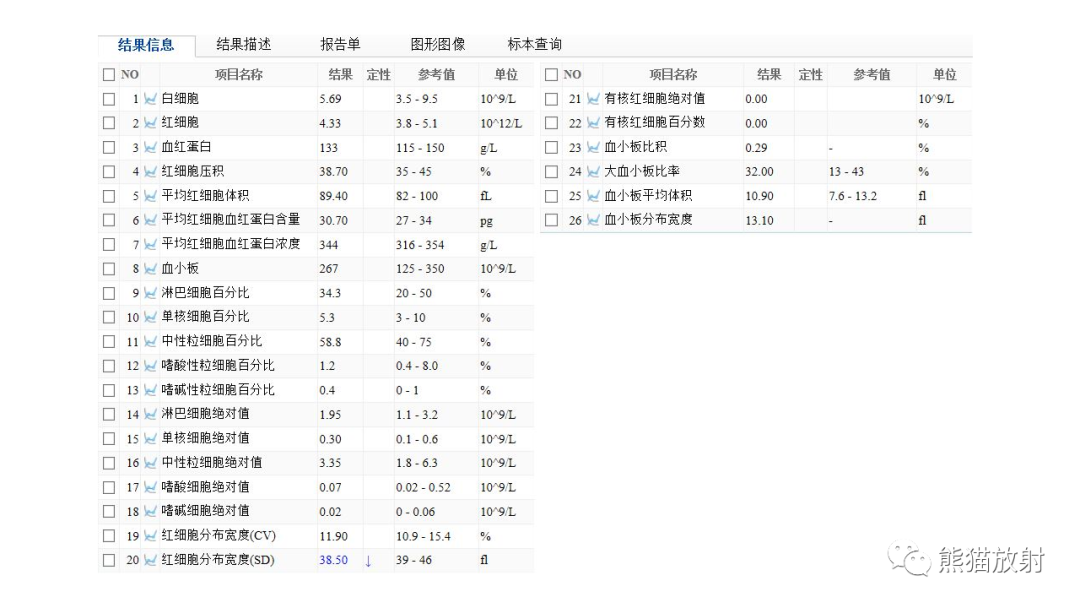Viewport: 1080px width, 608px height.
Task: Open trend chart icon for 嗜碱性粒细胞百分比
Action: pyautogui.click(x=150, y=390)
